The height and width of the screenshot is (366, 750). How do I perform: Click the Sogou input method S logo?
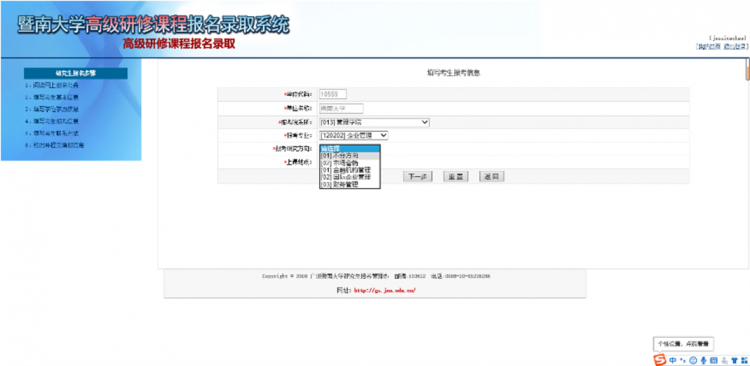[660, 359]
